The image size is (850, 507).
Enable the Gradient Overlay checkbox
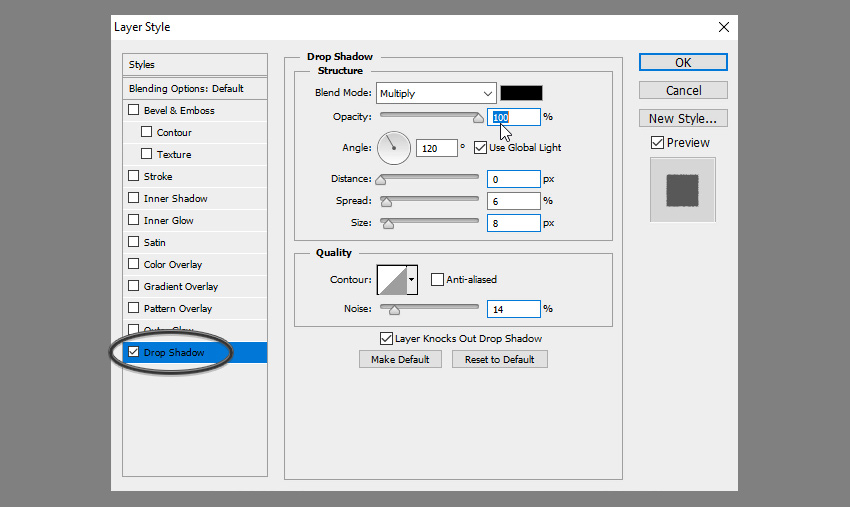tap(133, 286)
